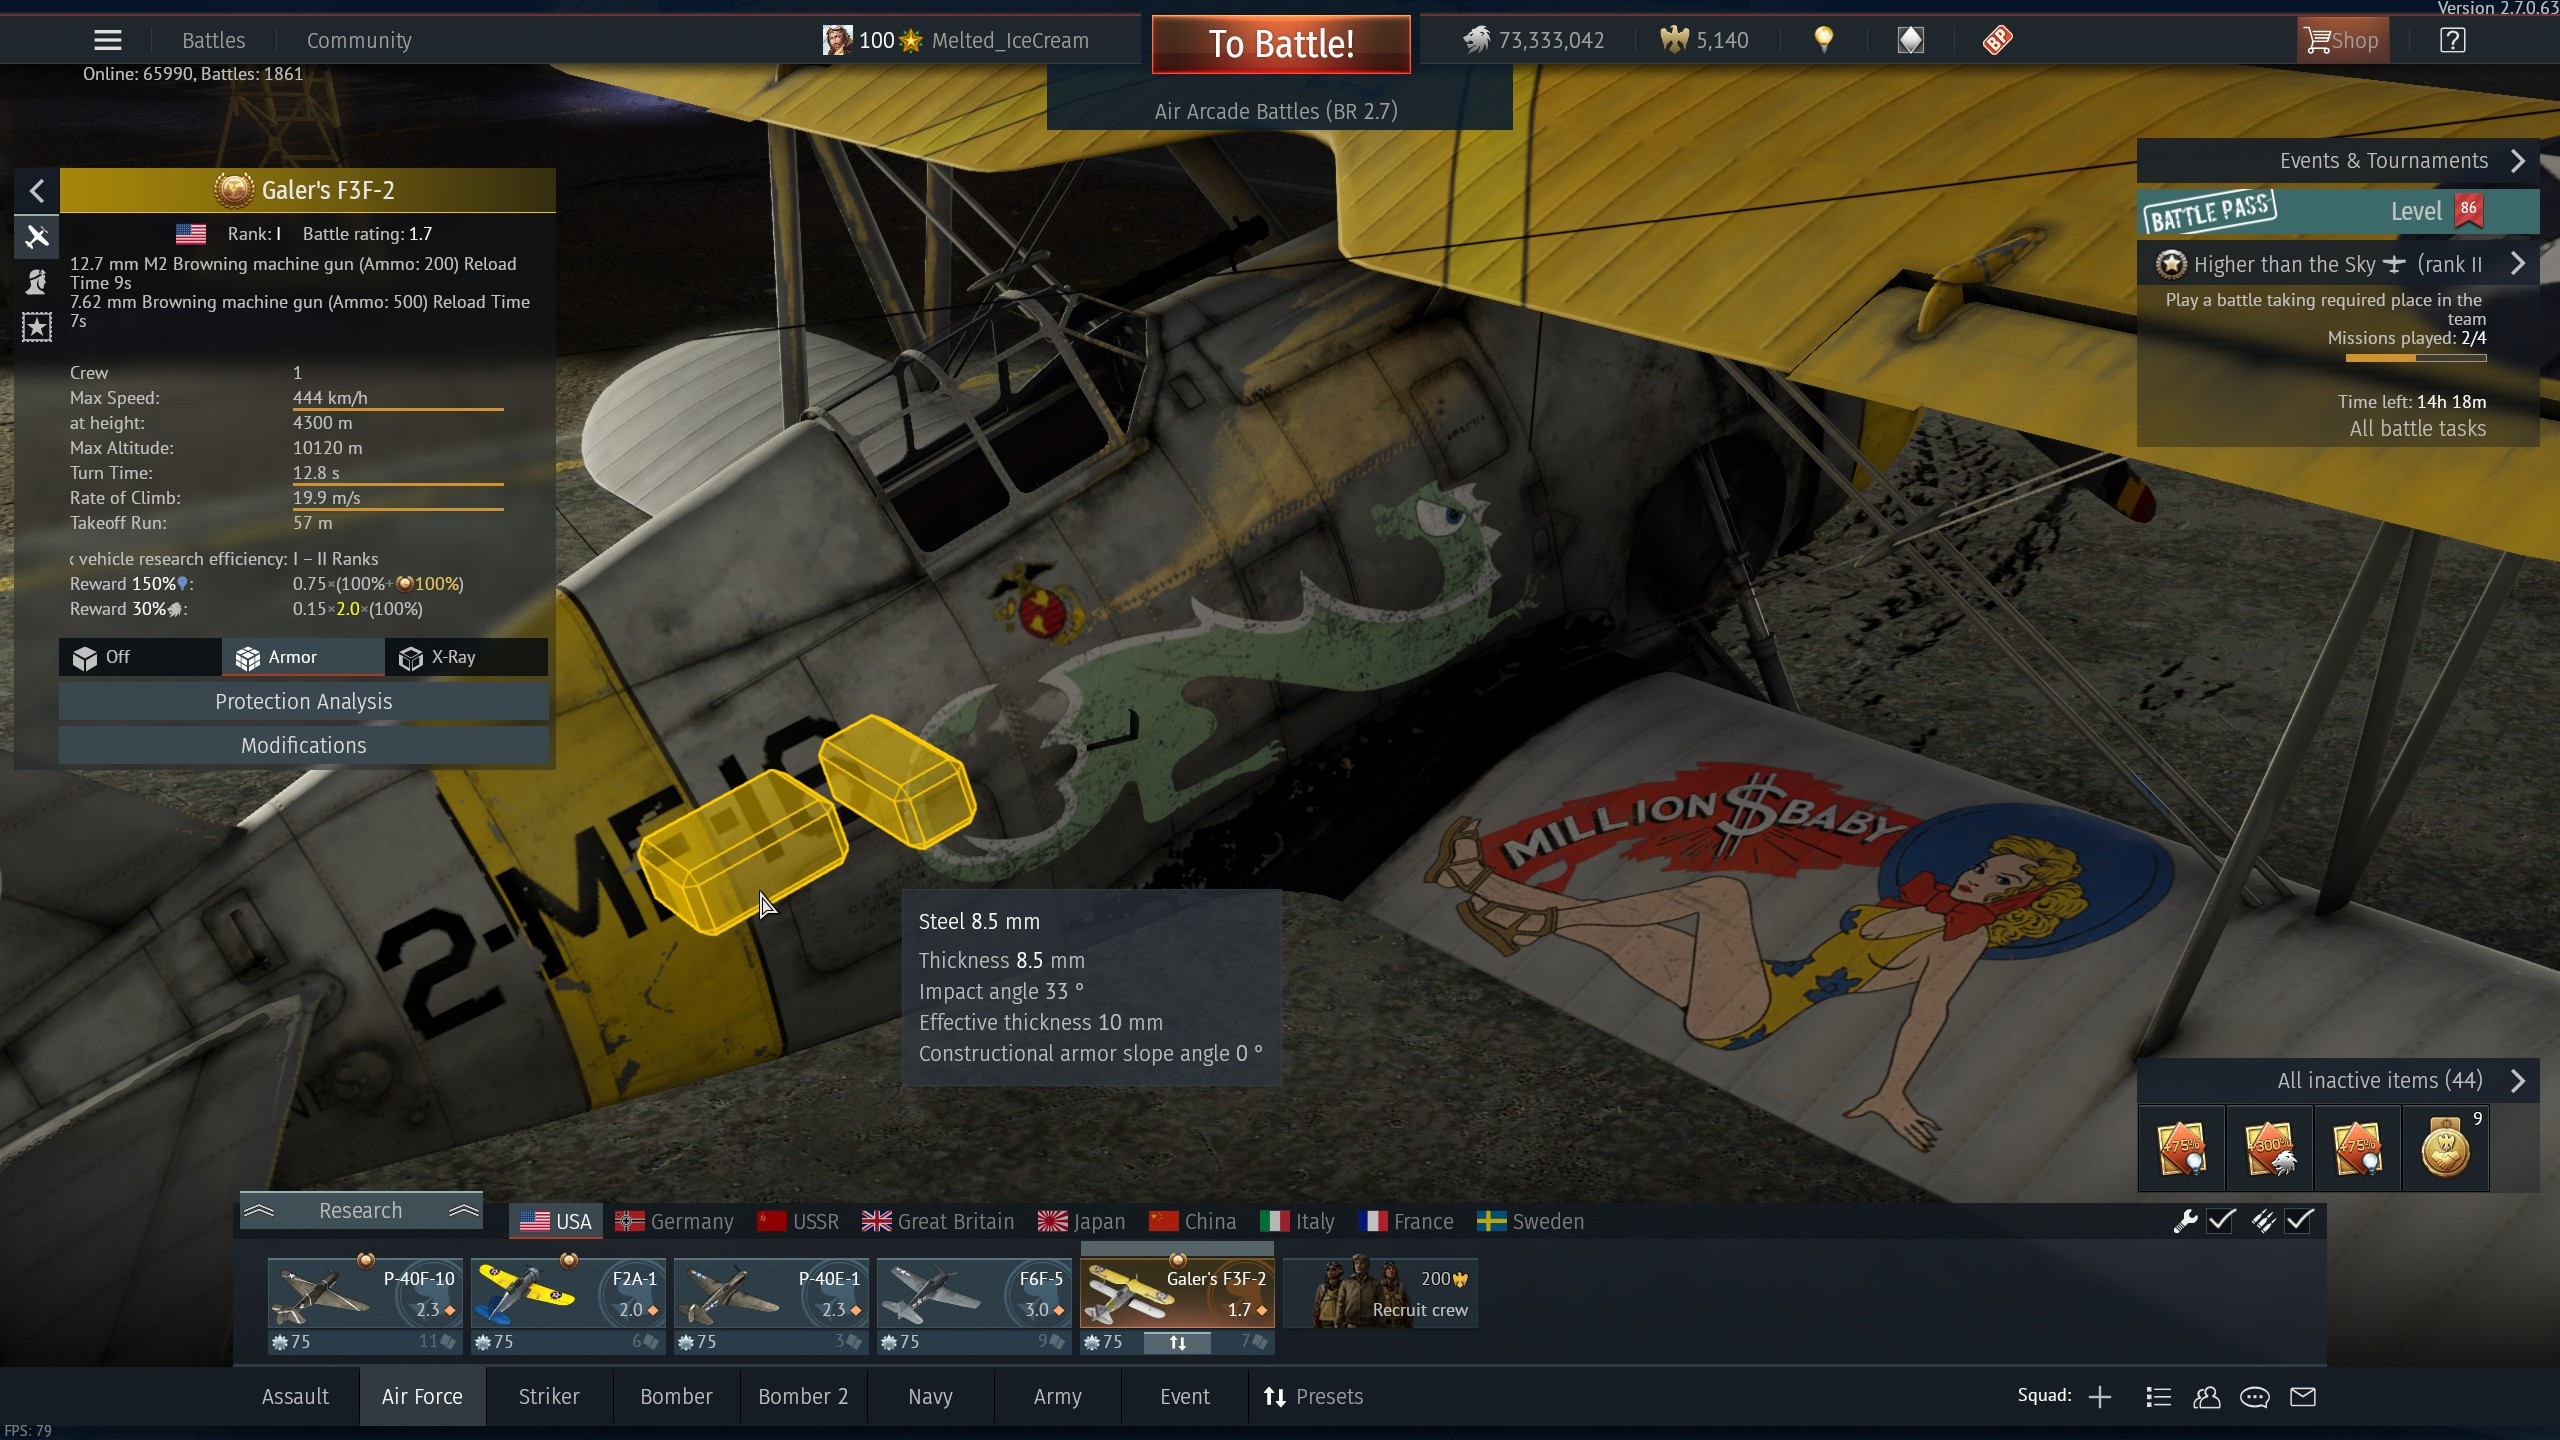Screen dimensions: 2560x1440
Task: Select the China nation tab
Action: (x=1192, y=1221)
